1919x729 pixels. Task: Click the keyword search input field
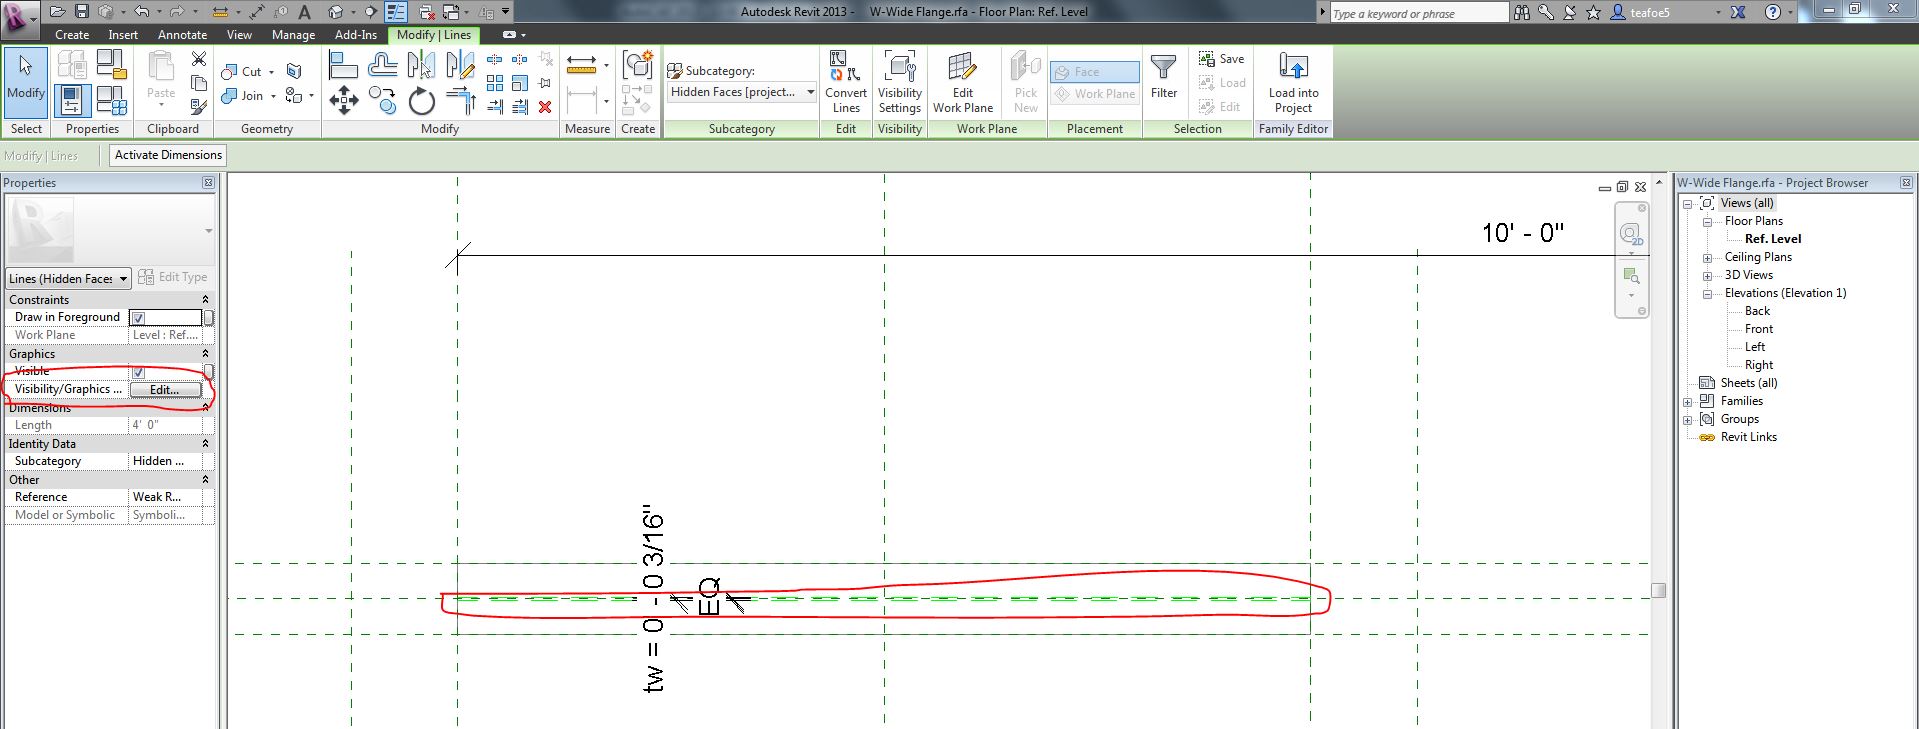coord(1419,13)
